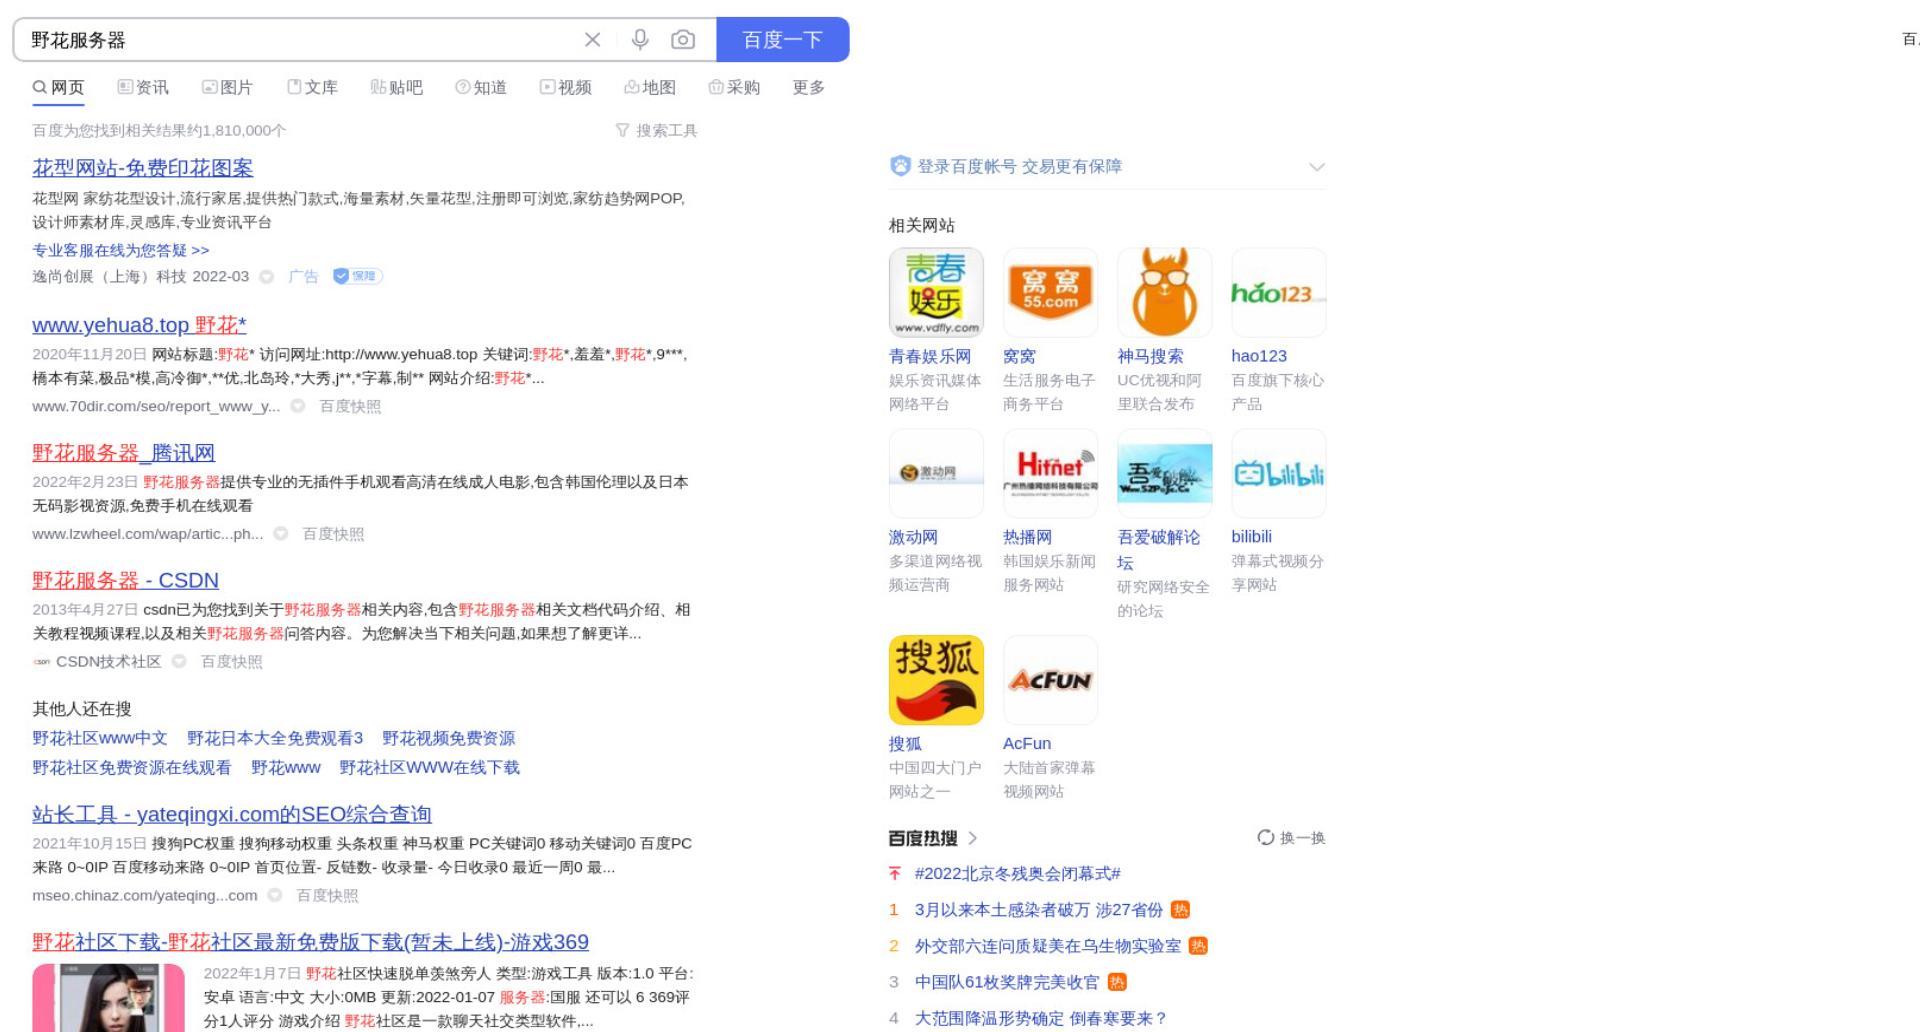The height and width of the screenshot is (1032, 1920).
Task: Select the 网页 tab
Action: [58, 88]
